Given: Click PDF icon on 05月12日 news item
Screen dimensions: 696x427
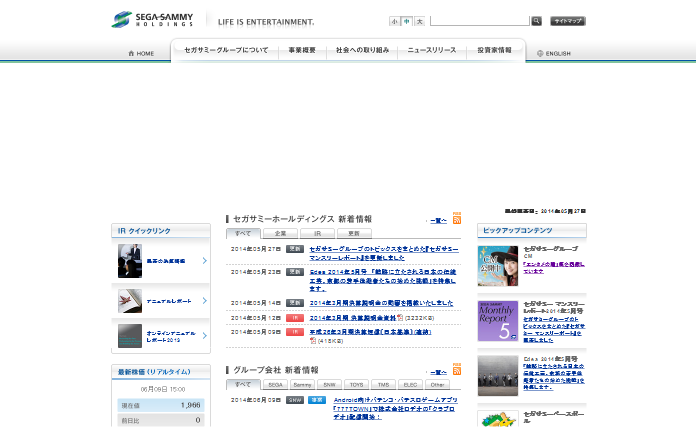Looking at the screenshot, I should 400,318.
